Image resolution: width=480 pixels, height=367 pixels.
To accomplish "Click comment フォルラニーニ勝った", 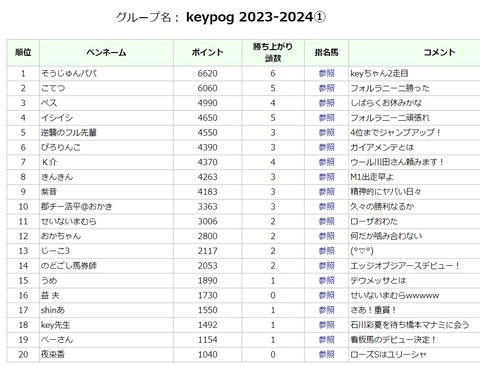I will pyautogui.click(x=390, y=88).
